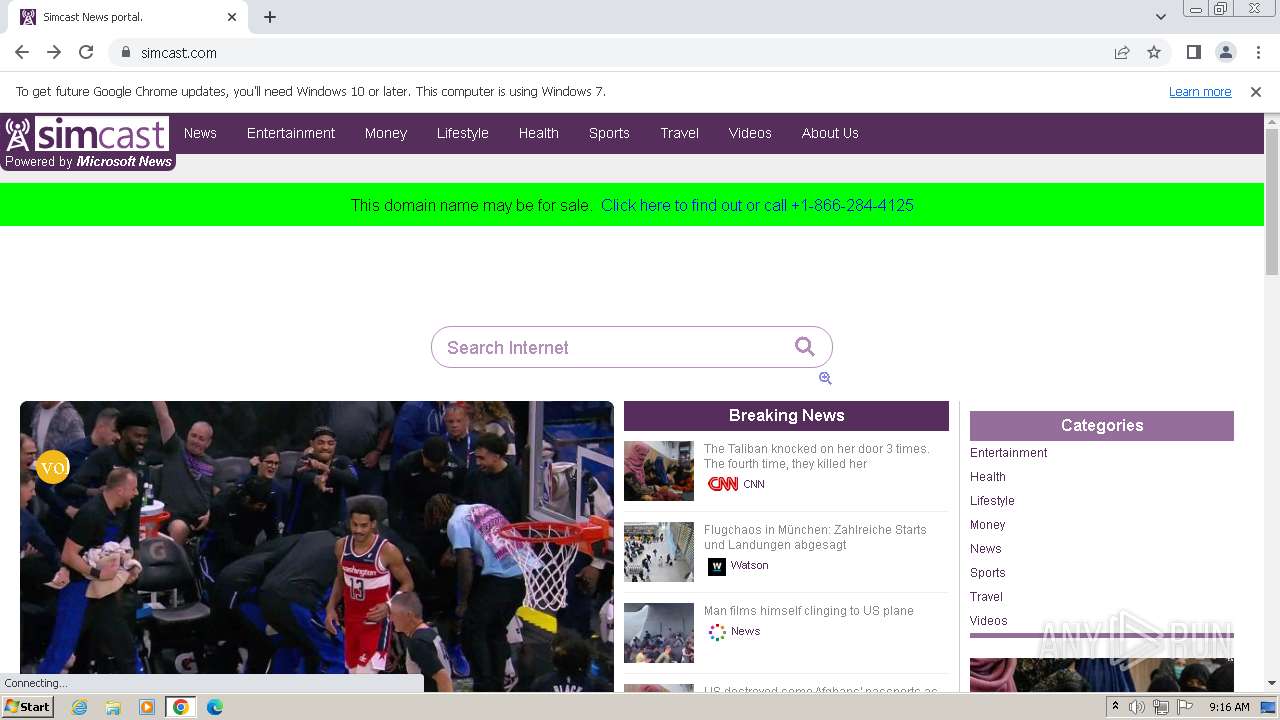Open the News menu item

200,133
